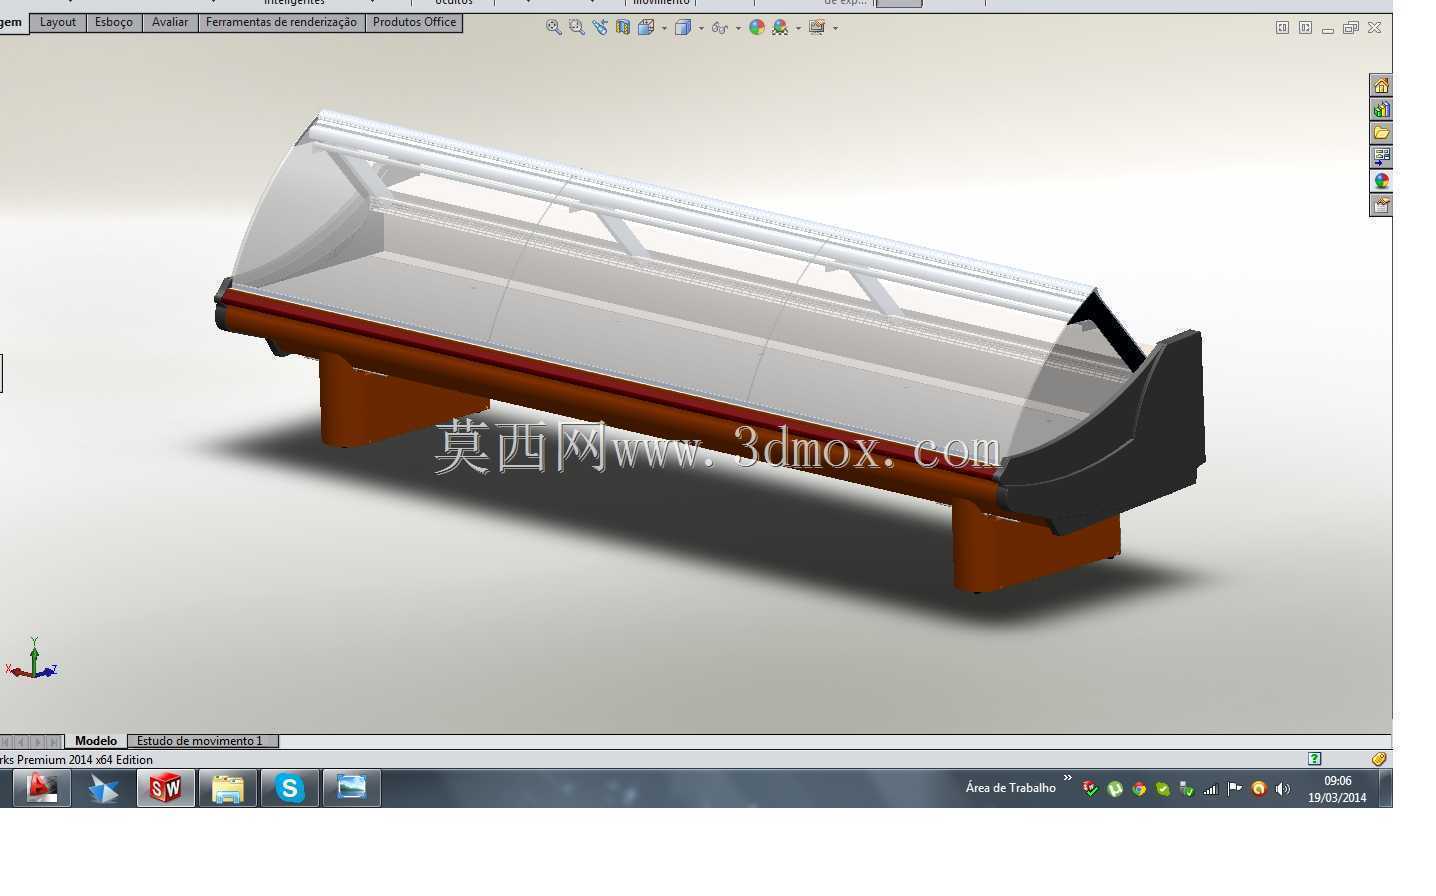Click the image viewer taskbar icon

[352, 788]
